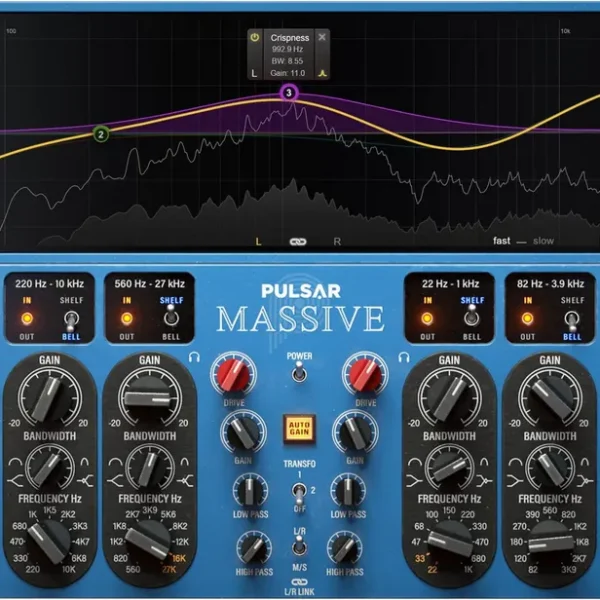Click the 1K8 frequency label on fourth band

pyautogui.click(x=582, y=542)
